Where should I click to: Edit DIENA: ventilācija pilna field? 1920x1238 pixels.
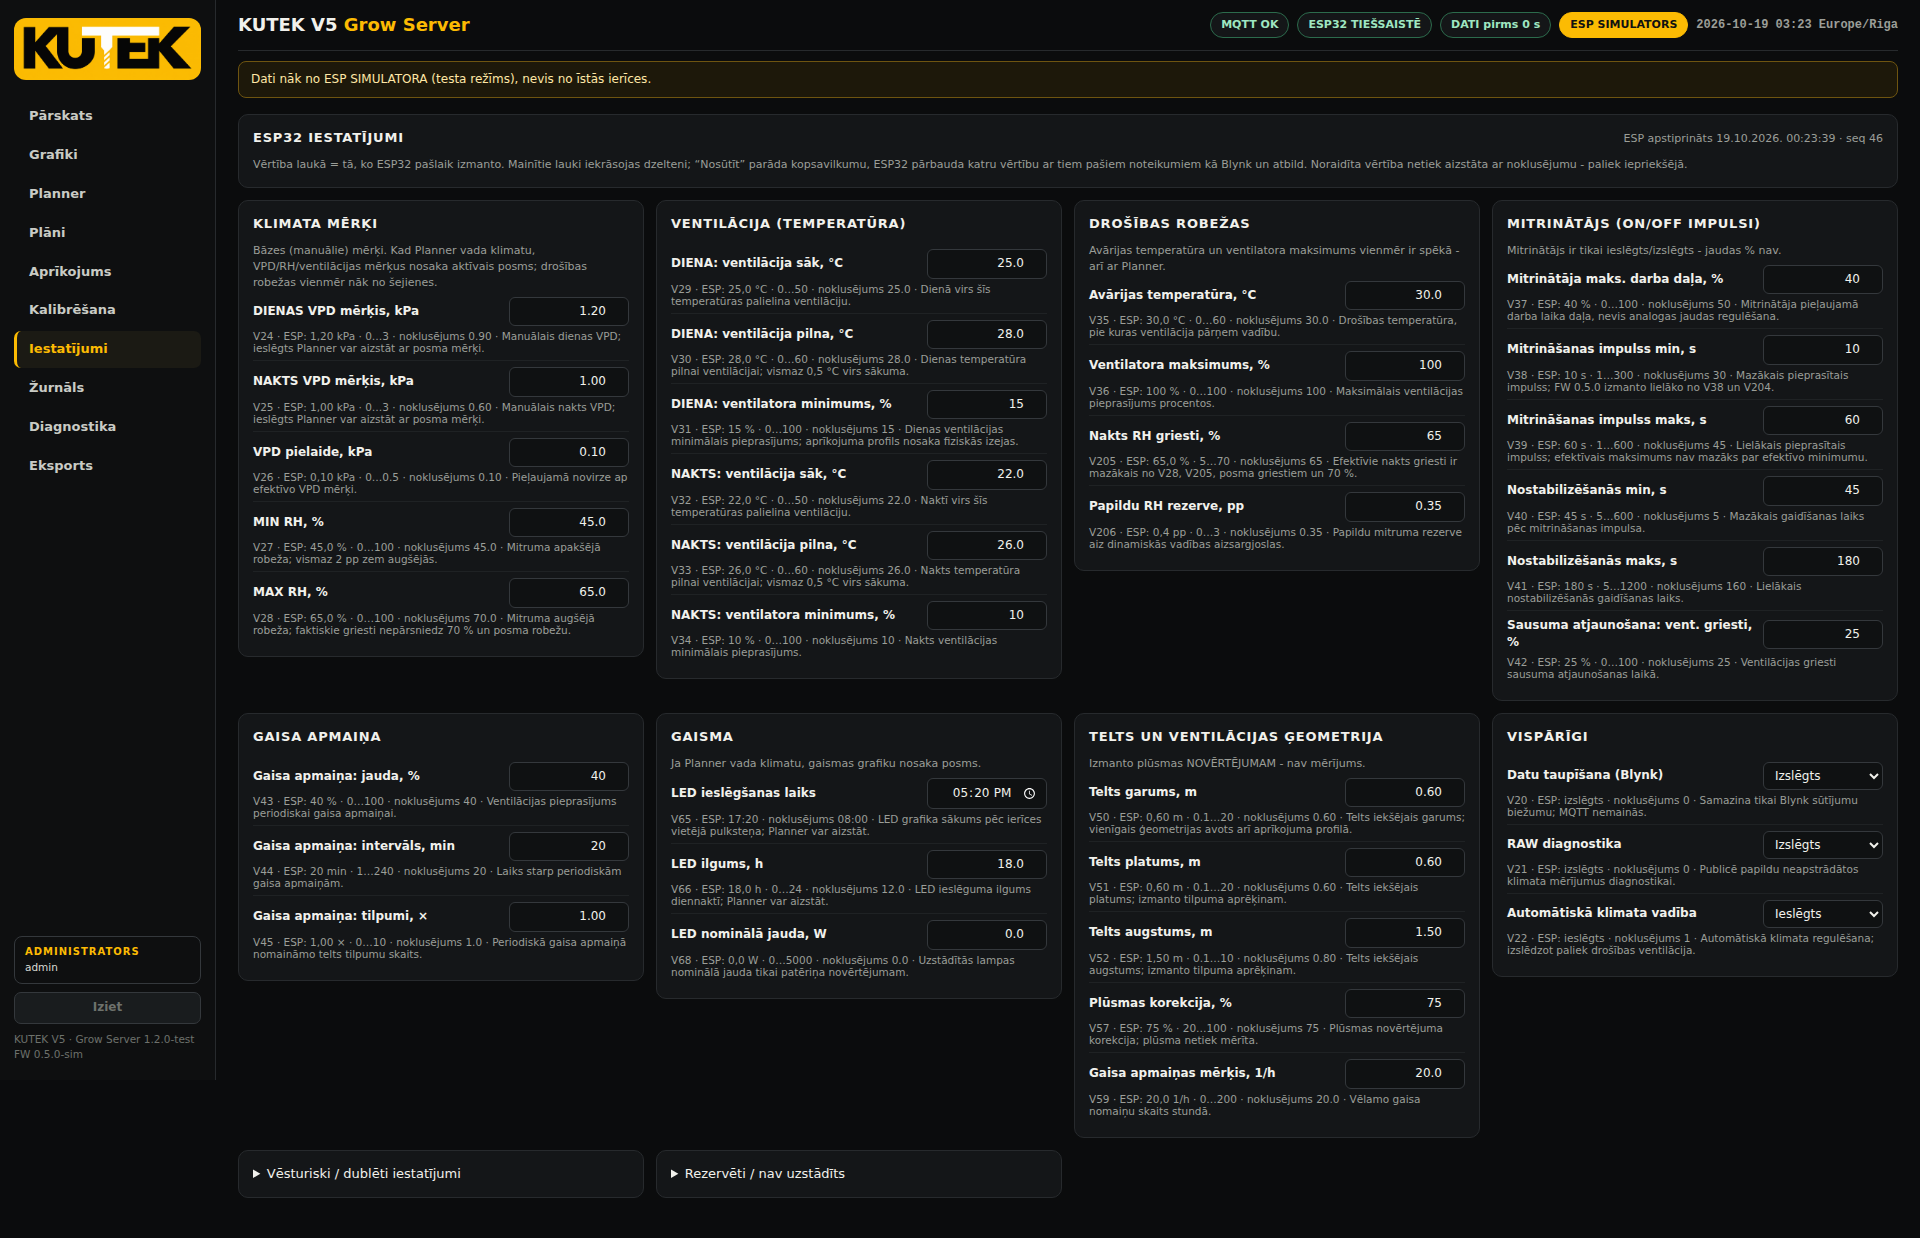coord(987,334)
